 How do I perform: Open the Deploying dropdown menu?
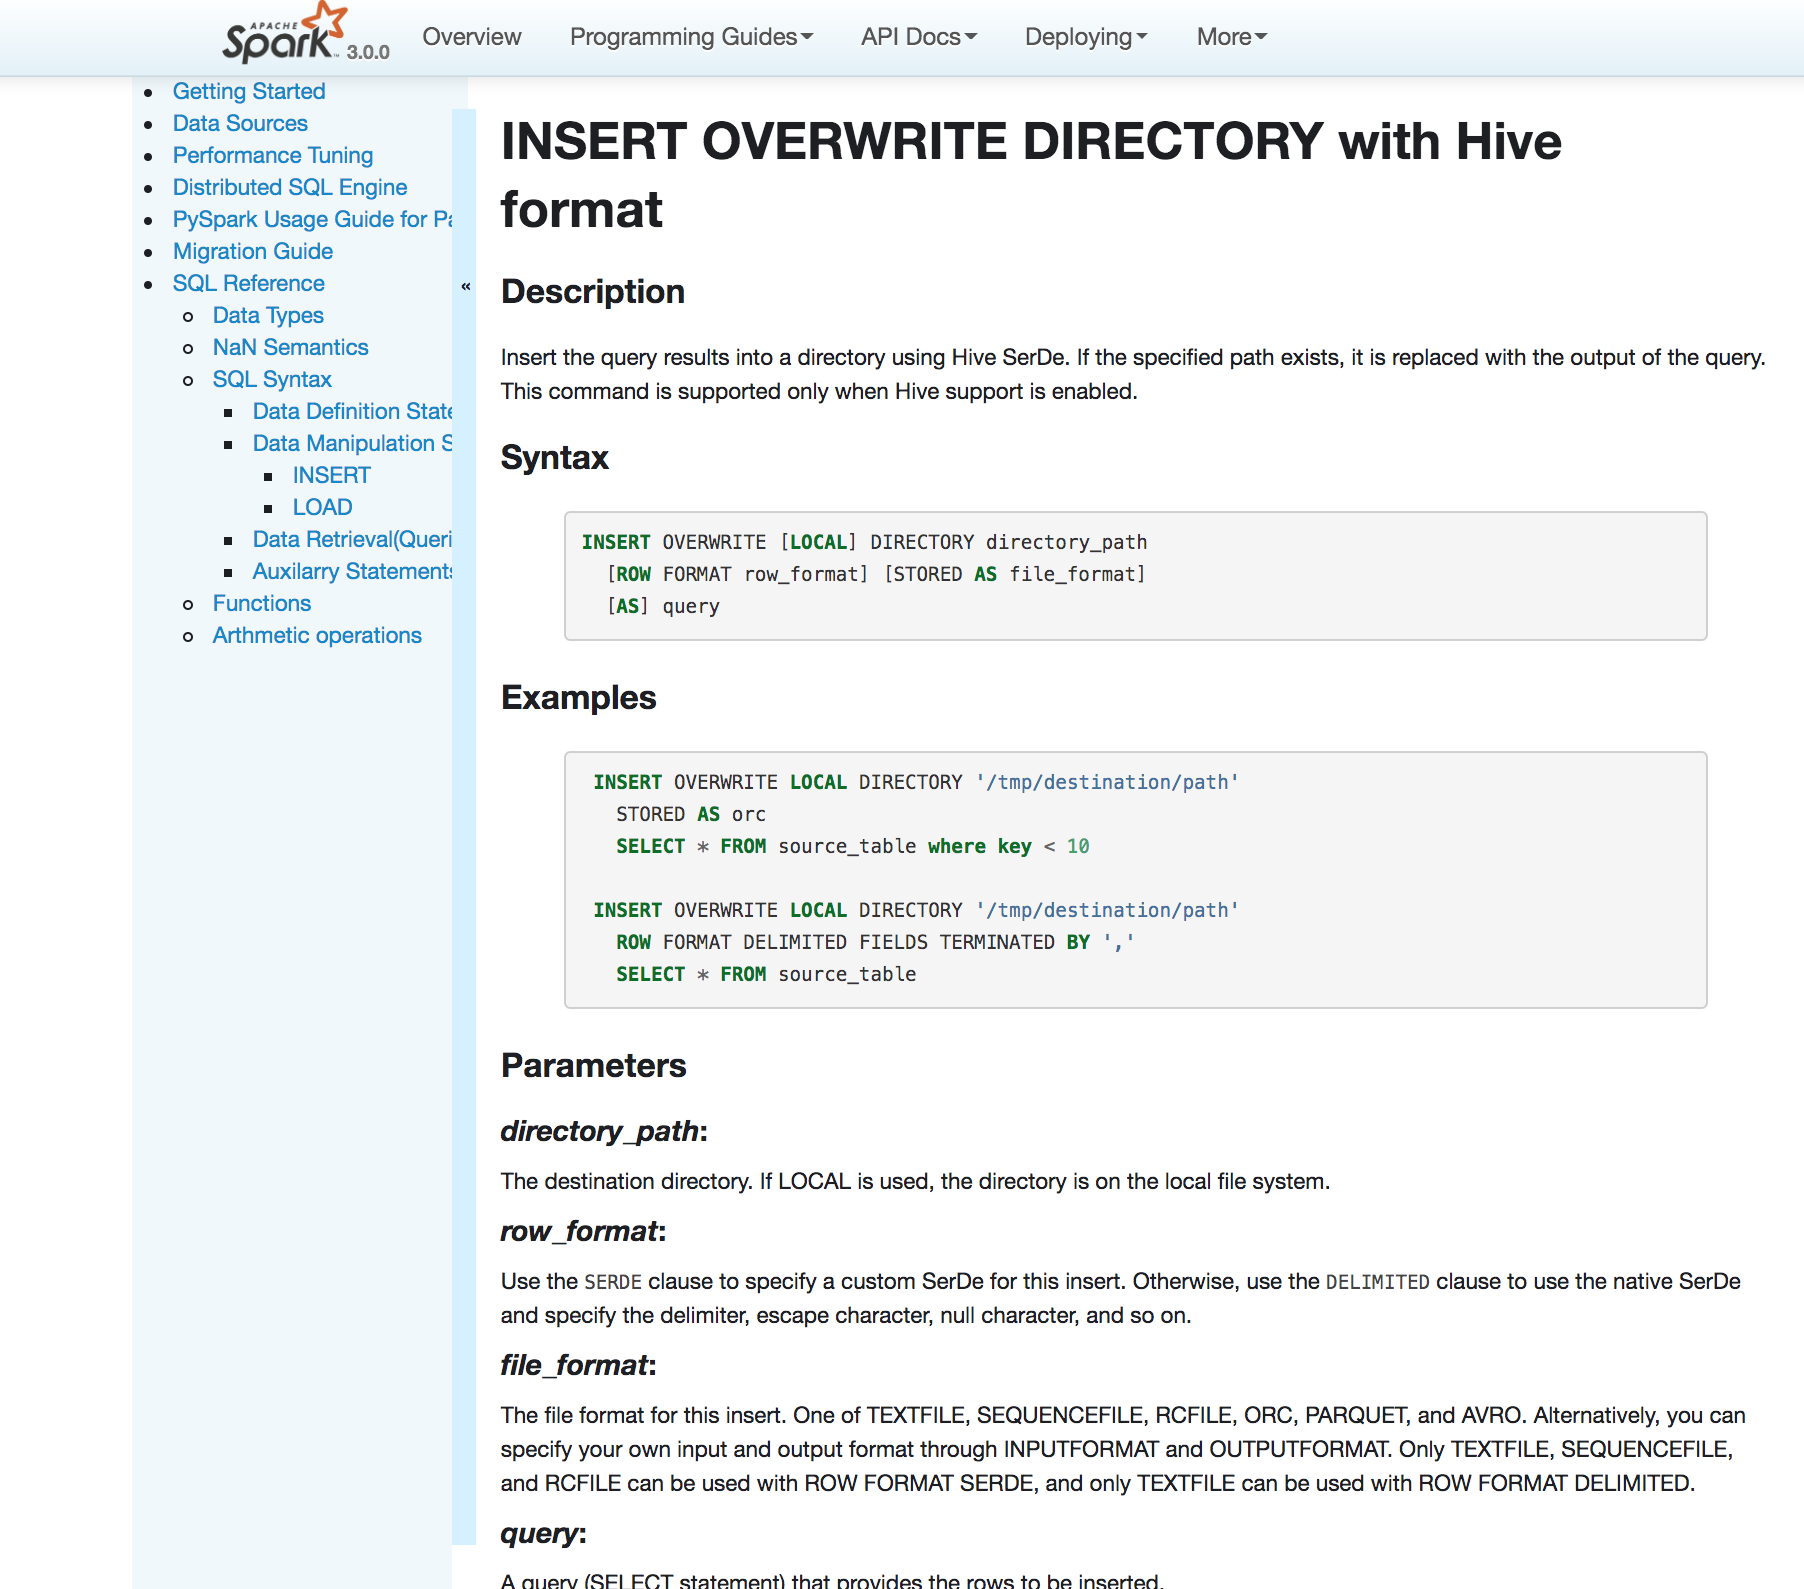tap(1086, 37)
